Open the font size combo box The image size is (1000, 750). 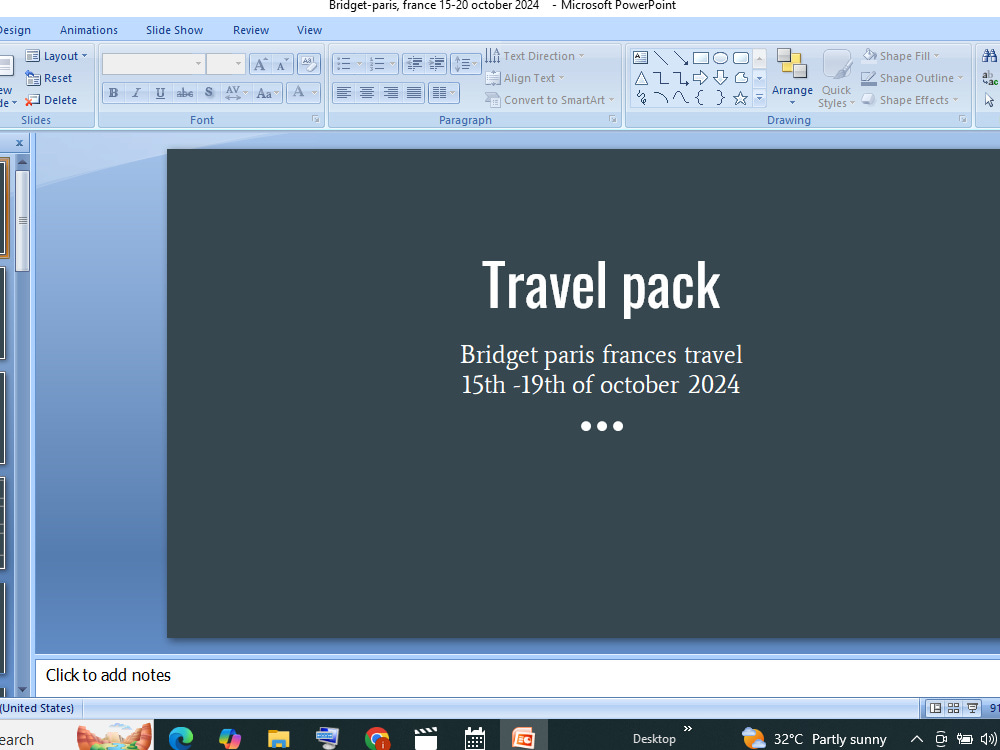(x=226, y=64)
